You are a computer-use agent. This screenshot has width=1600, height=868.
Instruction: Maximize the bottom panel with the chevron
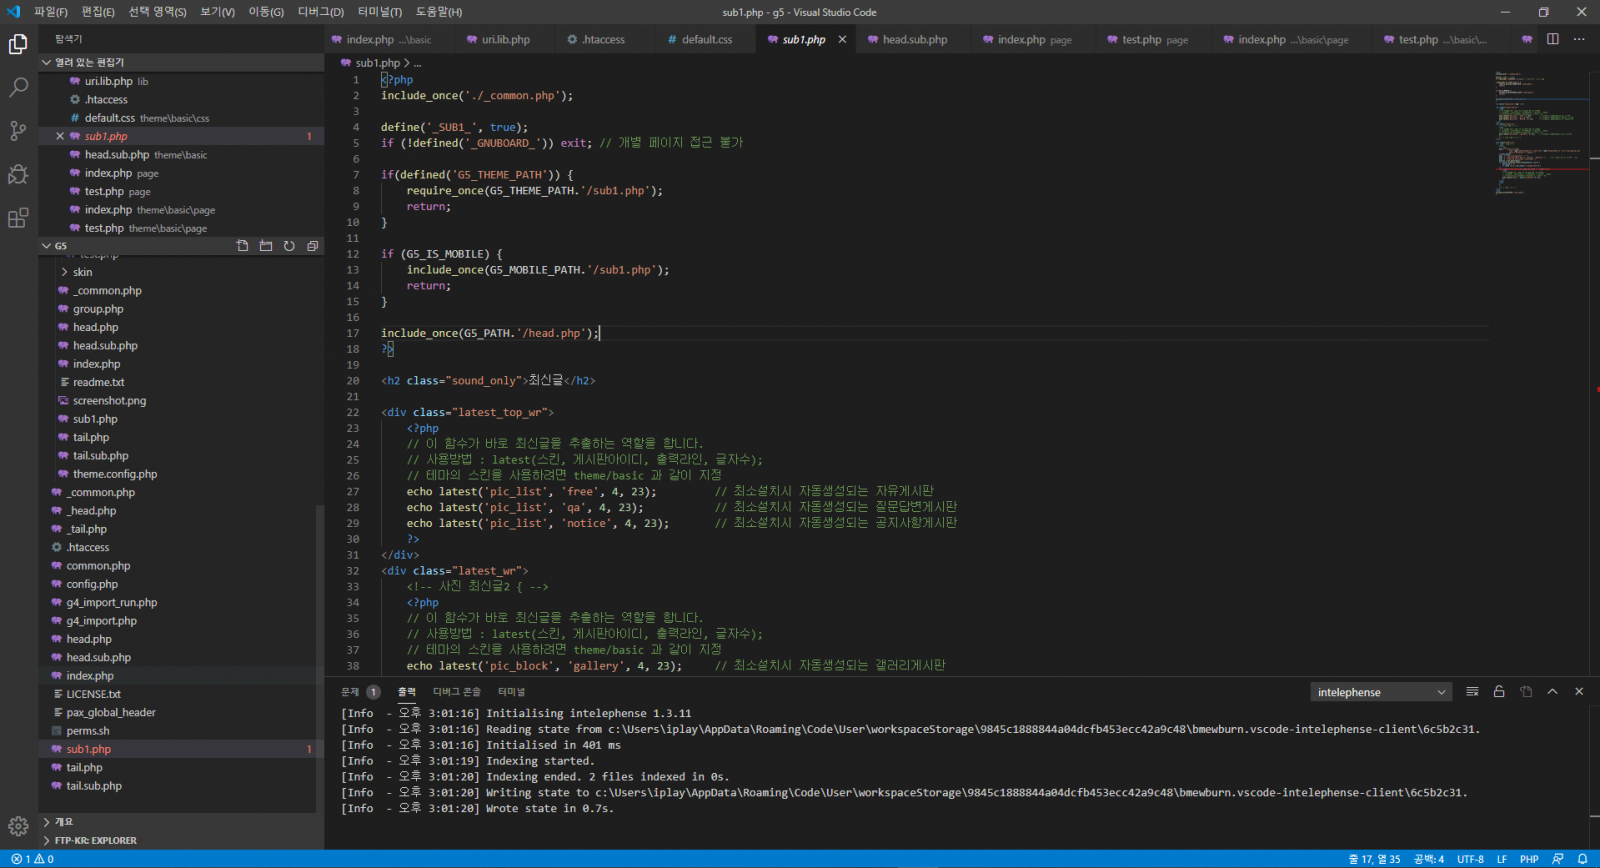coord(1552,692)
